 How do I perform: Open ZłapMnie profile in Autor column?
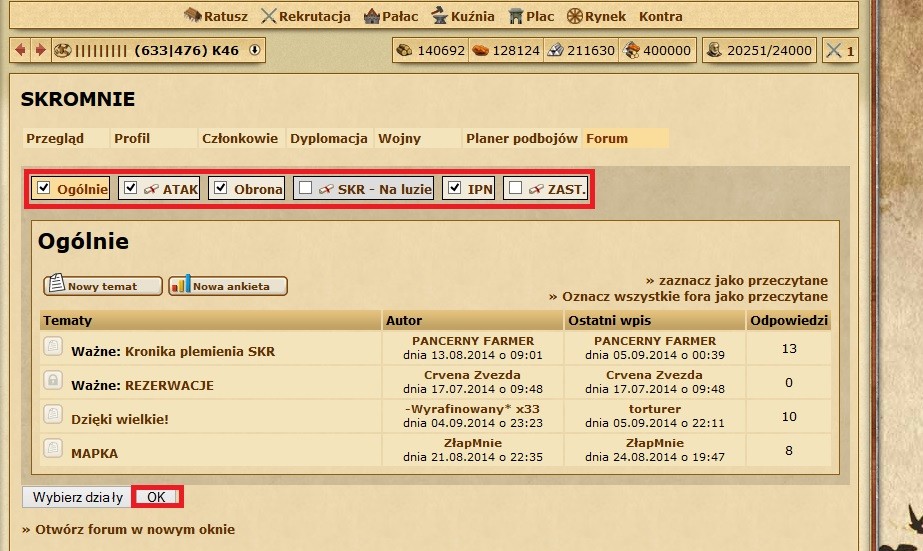(x=473, y=443)
